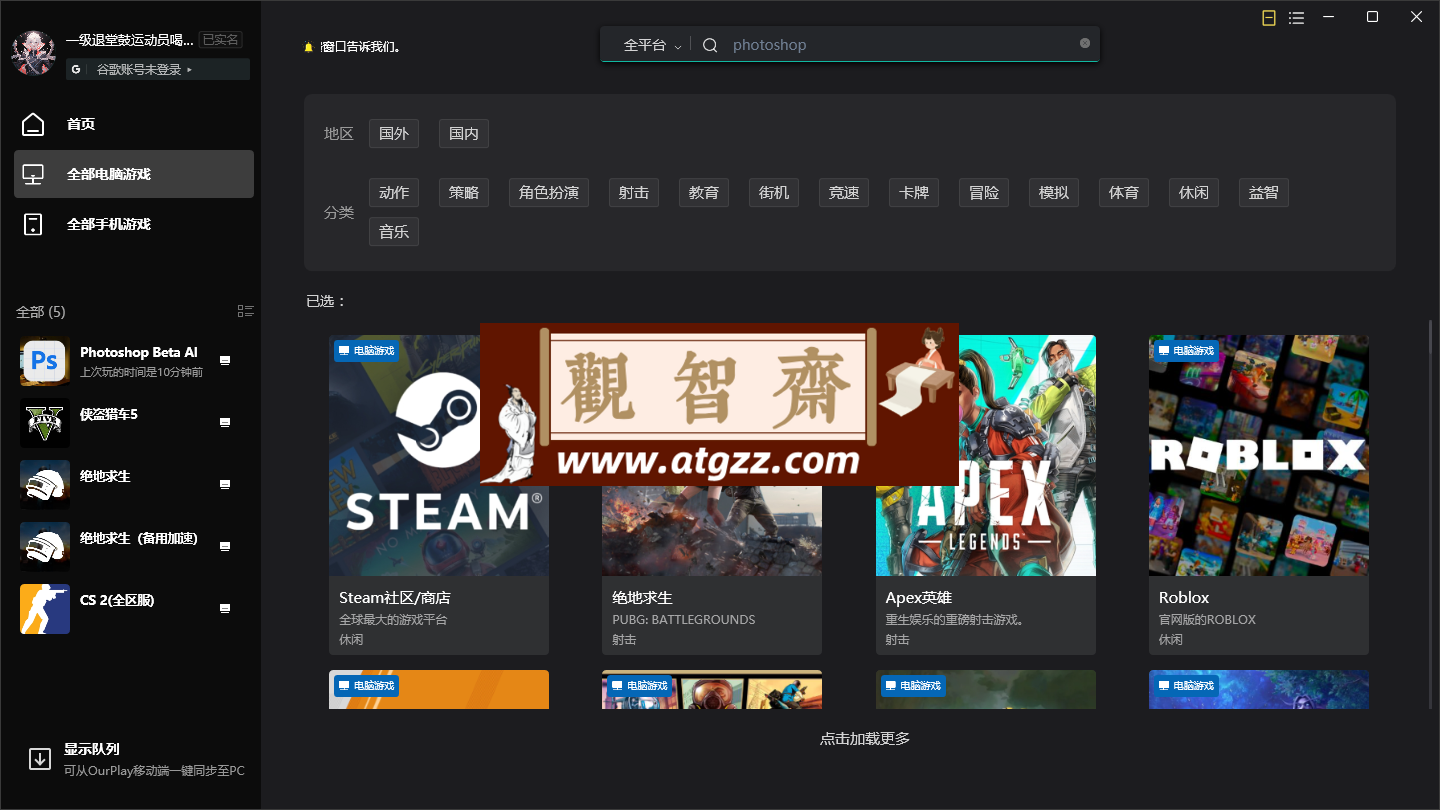This screenshot has height=810, width=1440.
Task: Click the PC monitor icon beside Photoshop Beta AI
Action: pyautogui.click(x=225, y=361)
